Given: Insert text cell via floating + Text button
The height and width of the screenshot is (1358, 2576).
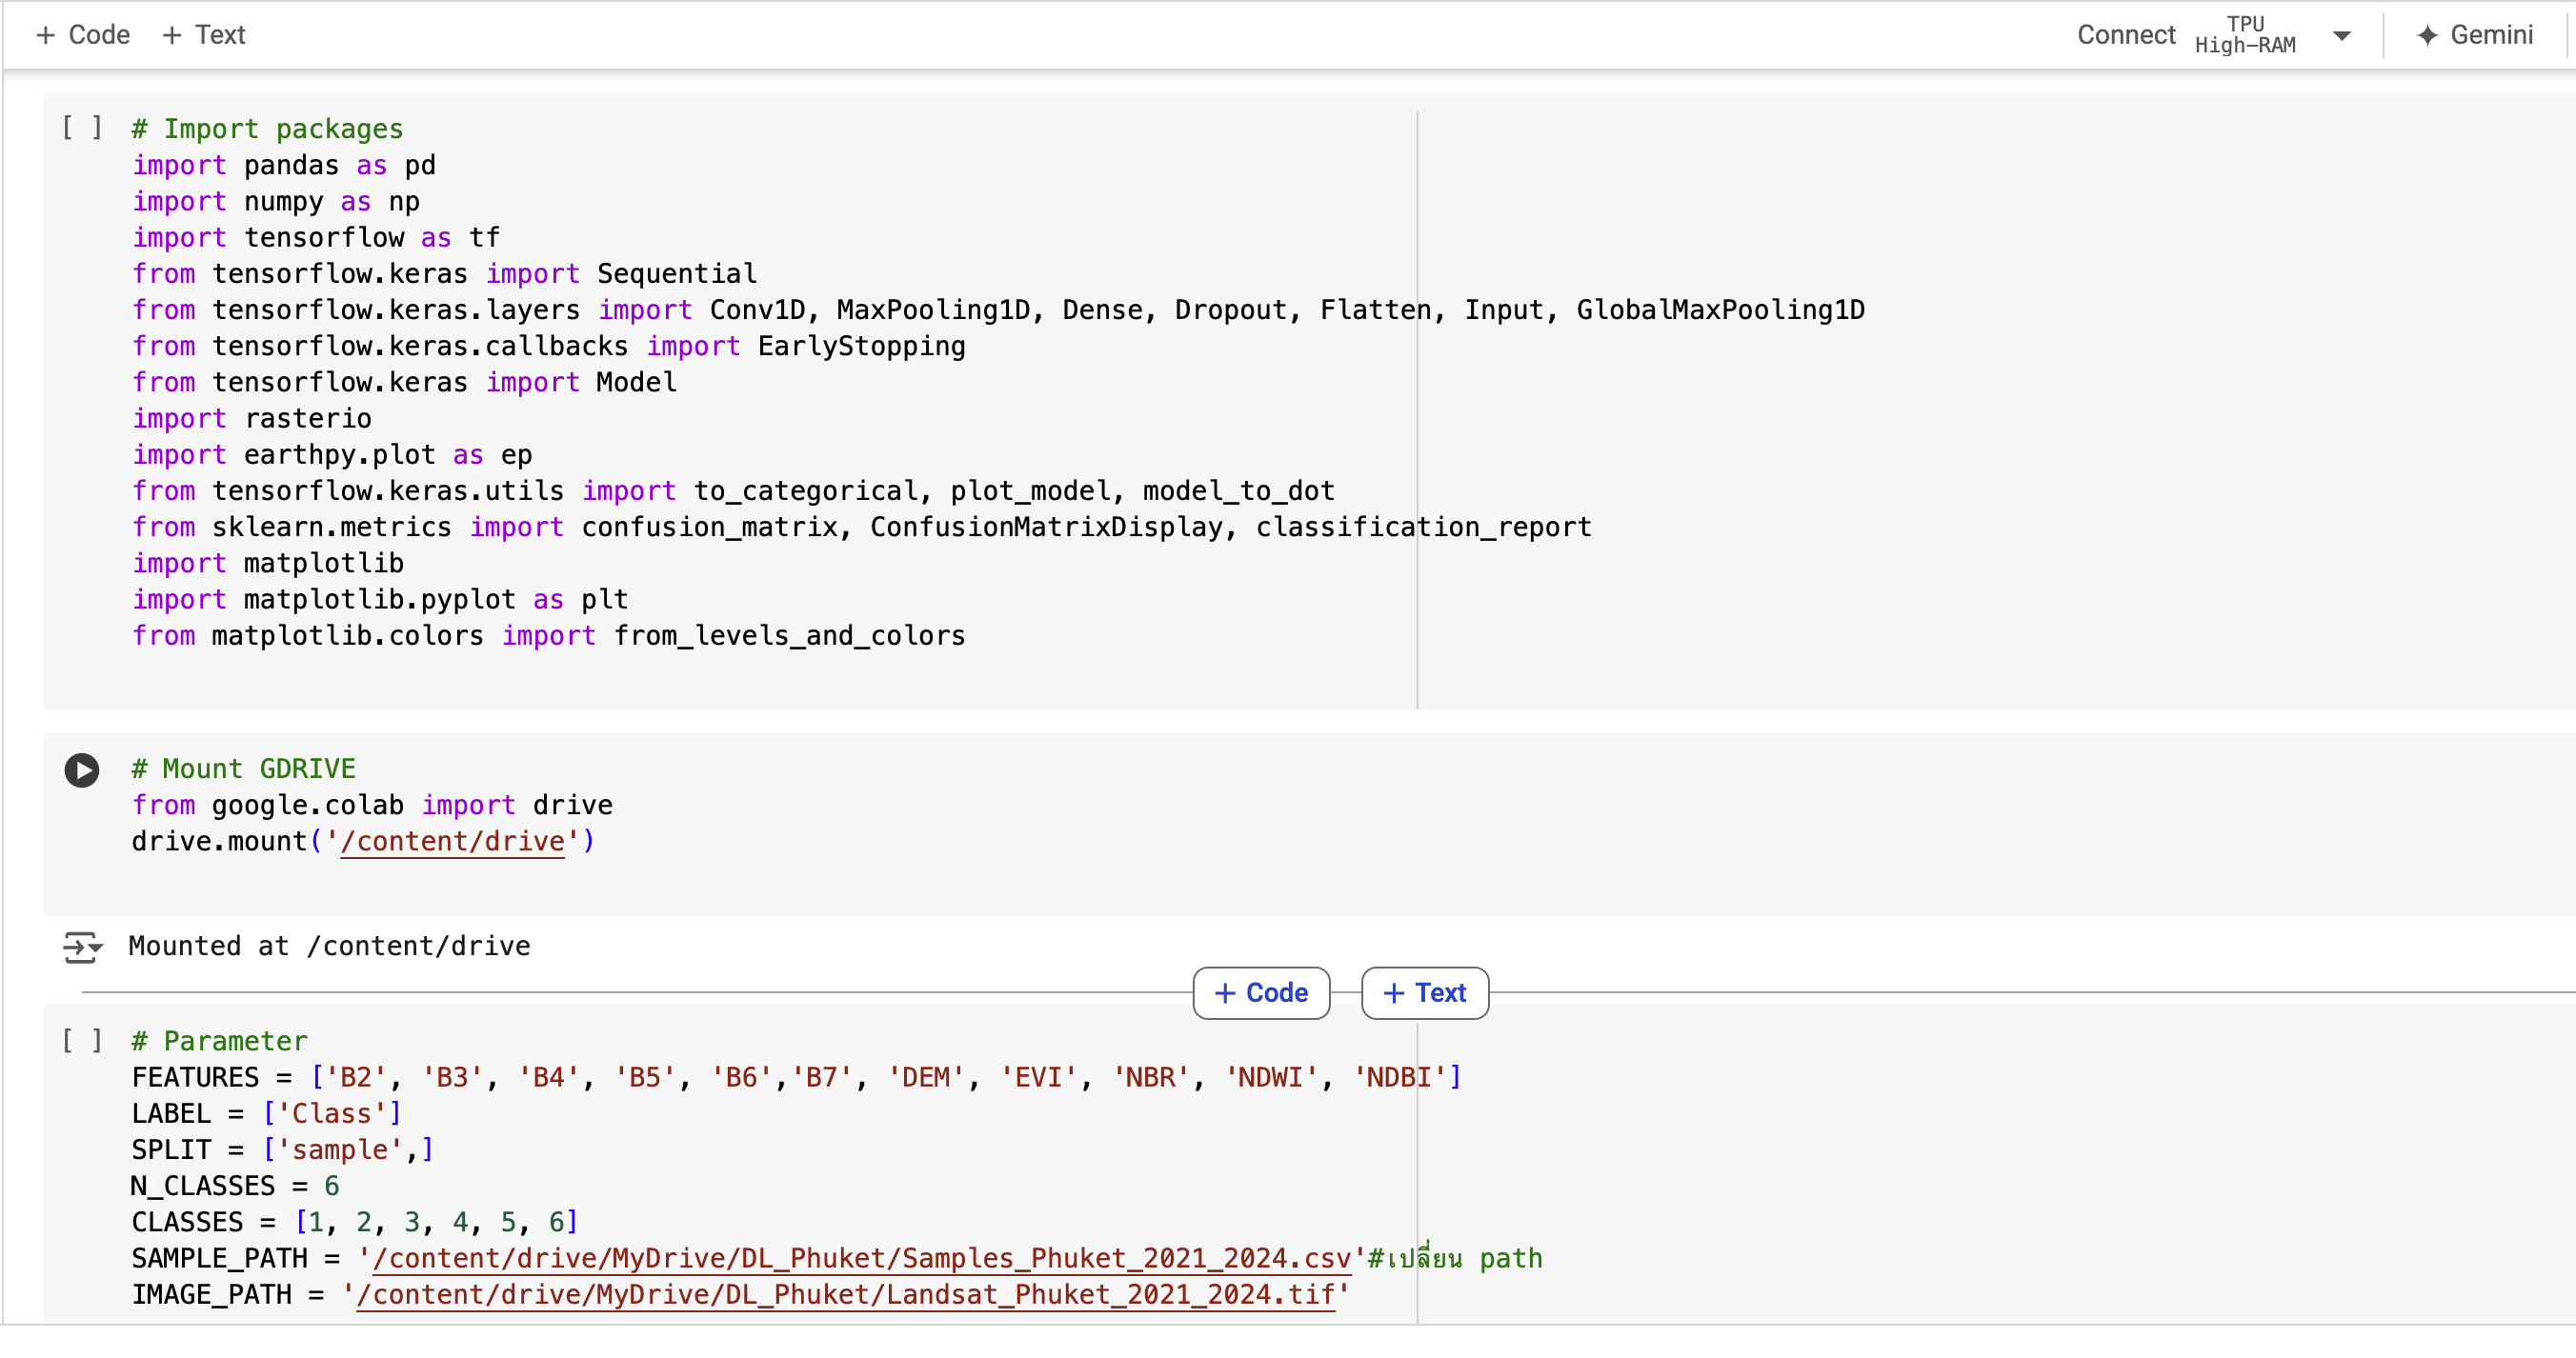Looking at the screenshot, I should coord(1425,993).
